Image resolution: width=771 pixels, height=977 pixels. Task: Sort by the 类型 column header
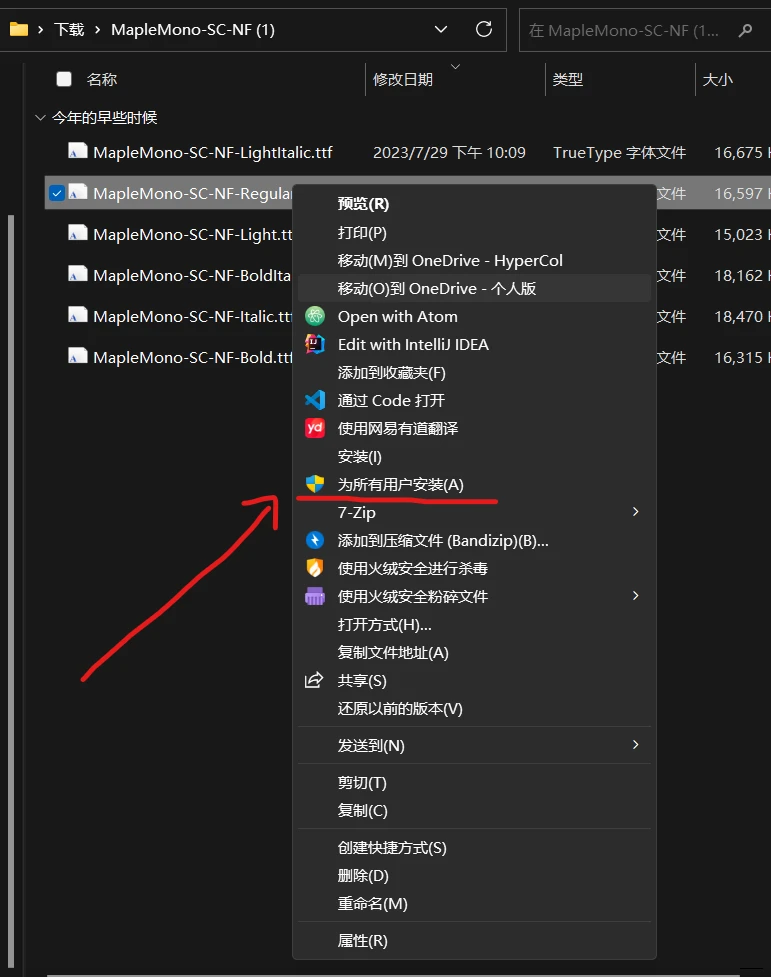coord(567,79)
